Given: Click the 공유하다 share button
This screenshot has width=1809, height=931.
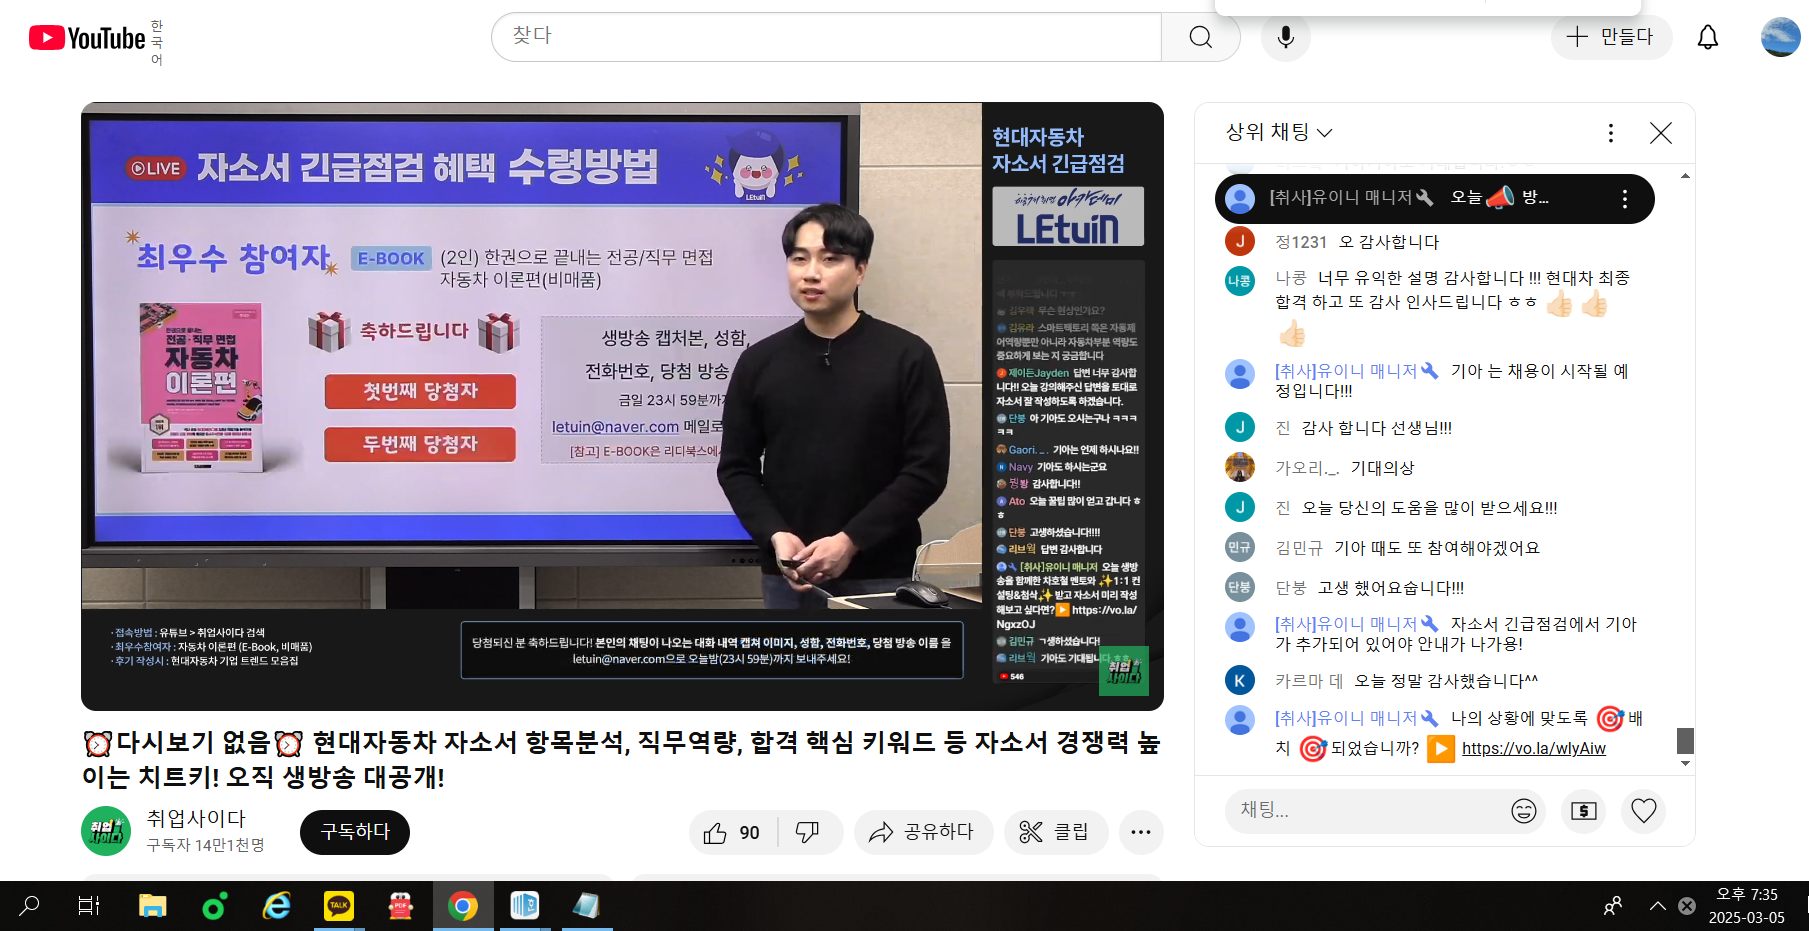Looking at the screenshot, I should (923, 833).
